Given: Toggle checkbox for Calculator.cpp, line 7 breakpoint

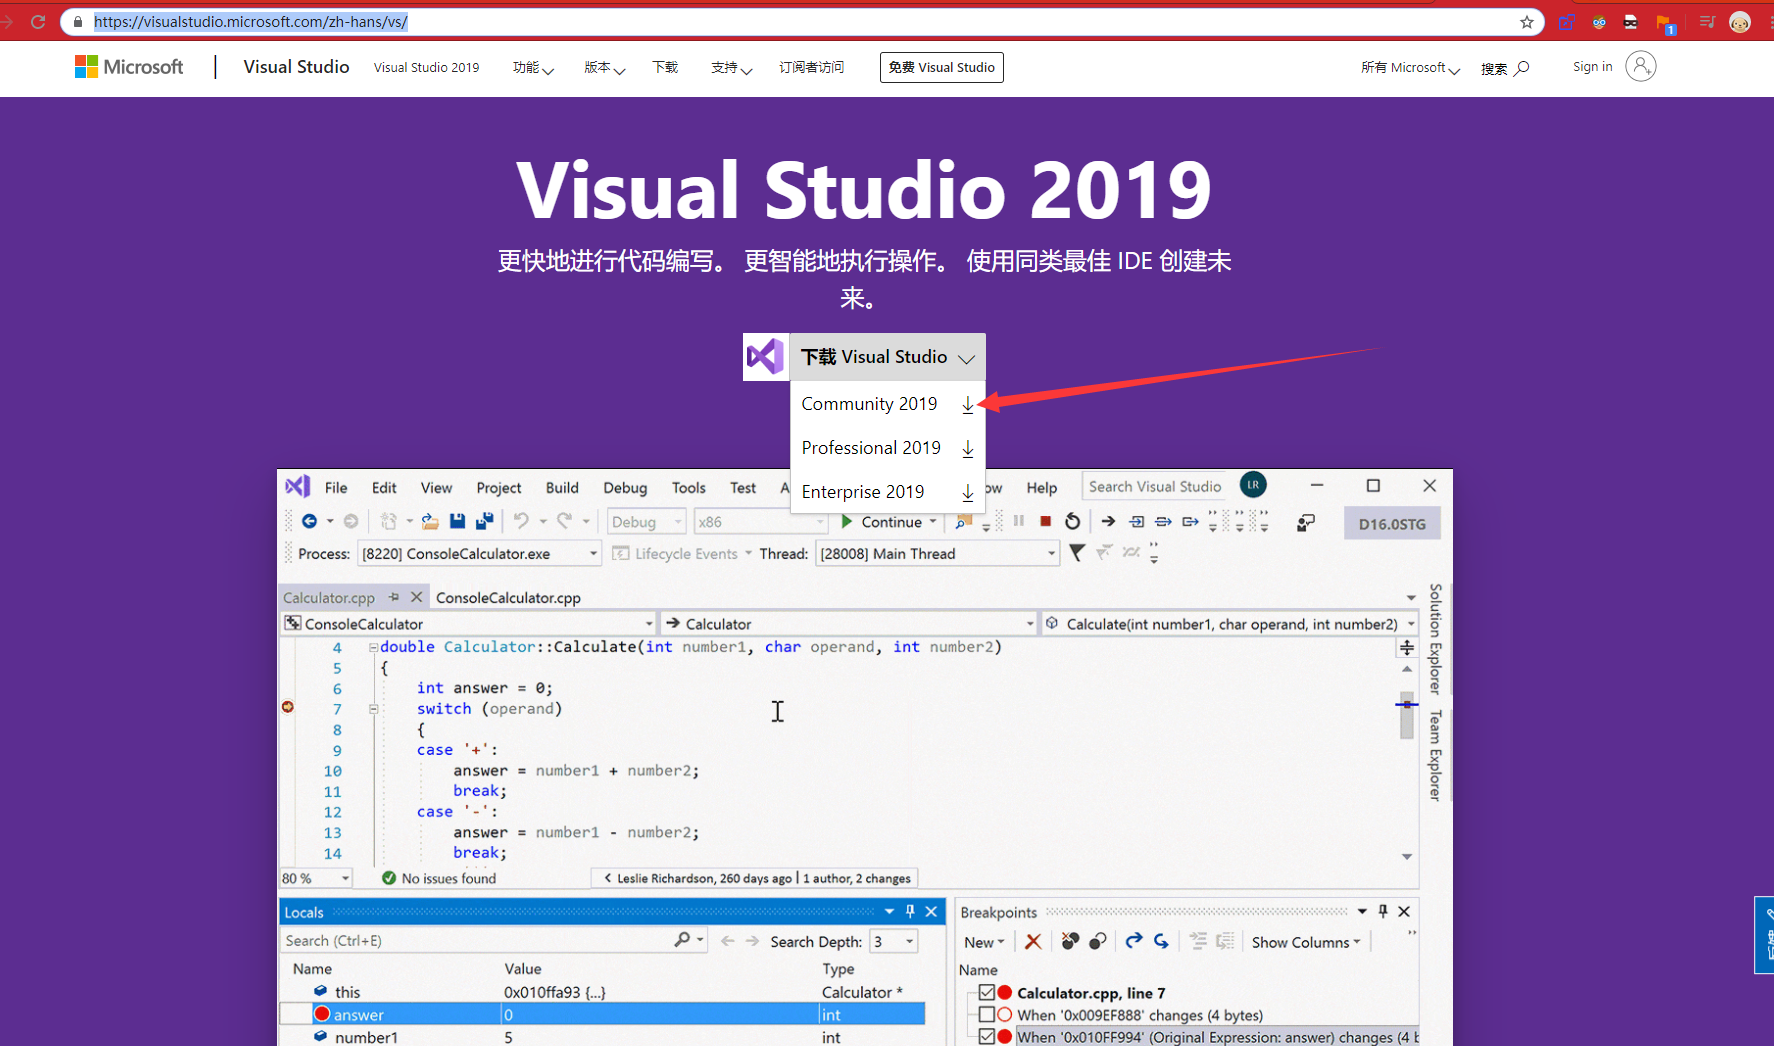Looking at the screenshot, I should click(x=987, y=992).
